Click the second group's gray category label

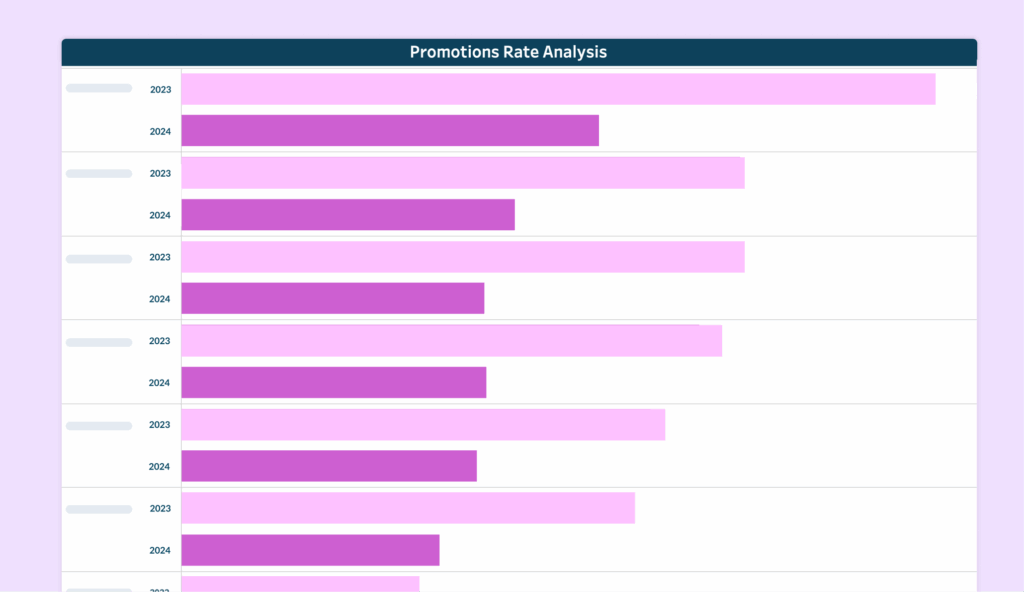pos(99,173)
